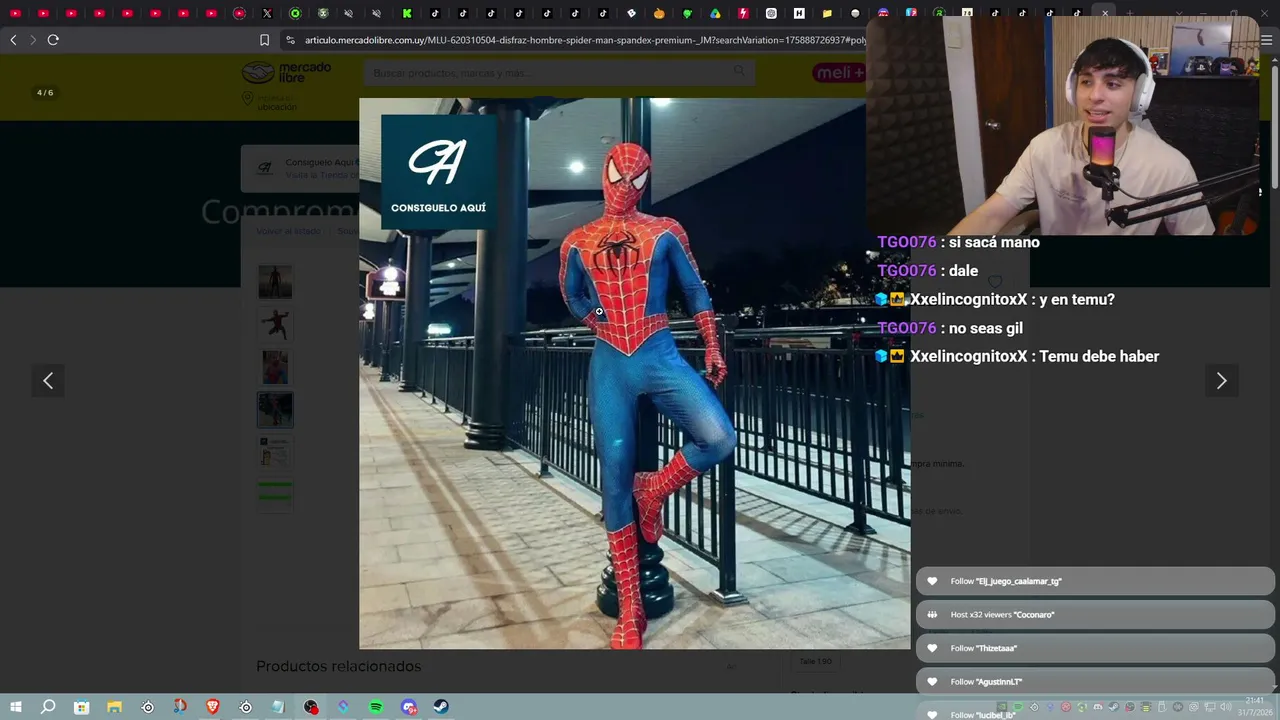Reload the MercadoLibre page
The height and width of the screenshot is (720, 1280).
[x=53, y=40]
